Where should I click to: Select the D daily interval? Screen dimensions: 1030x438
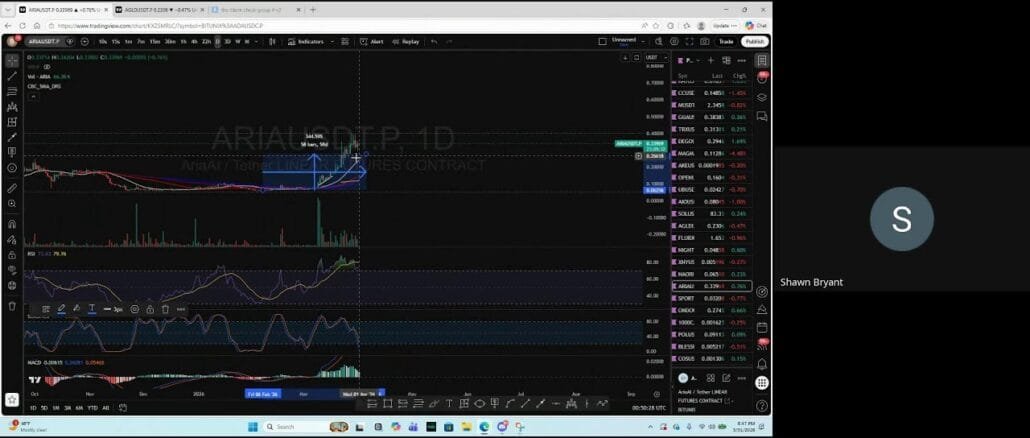click(217, 41)
